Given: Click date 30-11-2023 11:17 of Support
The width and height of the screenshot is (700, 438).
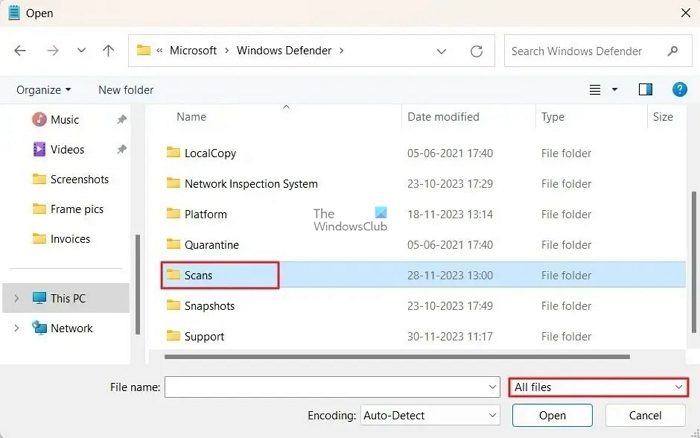Looking at the screenshot, I should pos(450,337).
